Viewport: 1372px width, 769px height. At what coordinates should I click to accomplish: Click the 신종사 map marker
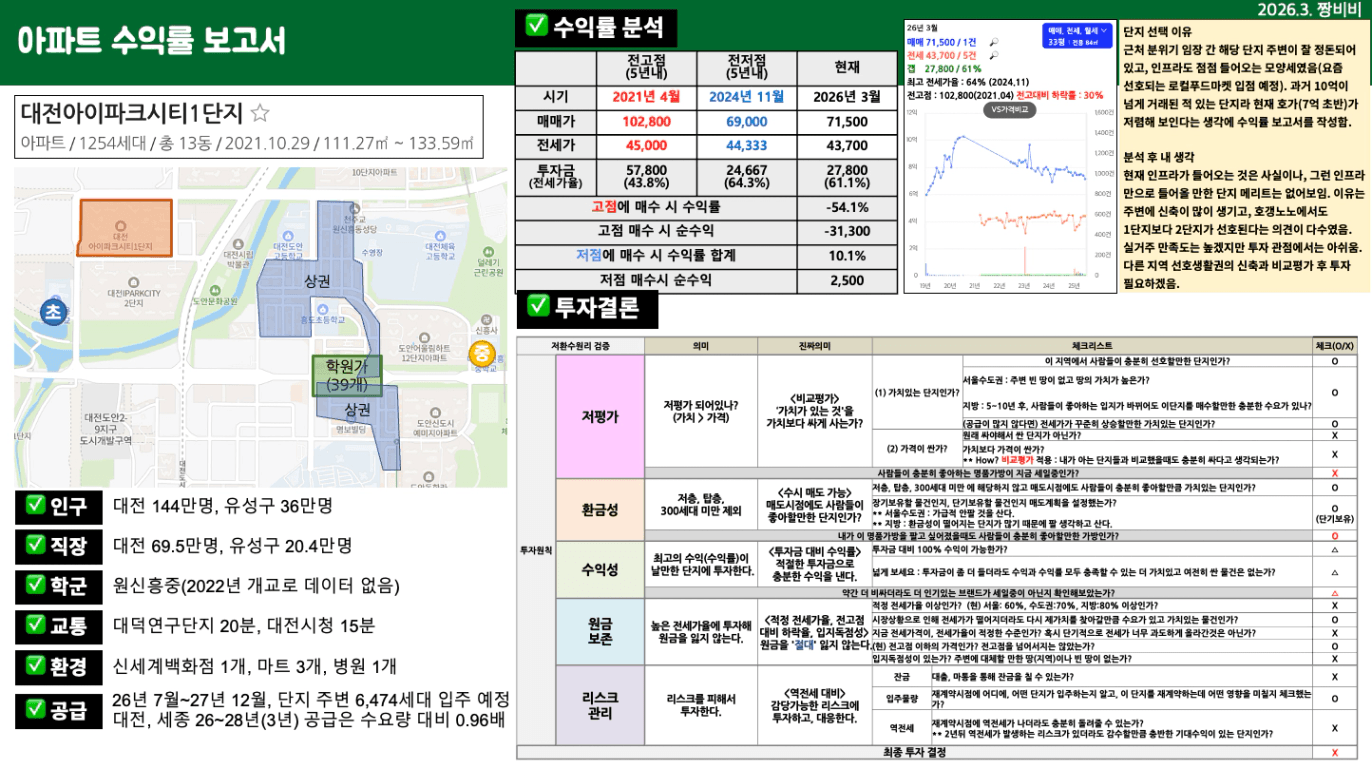[487, 319]
